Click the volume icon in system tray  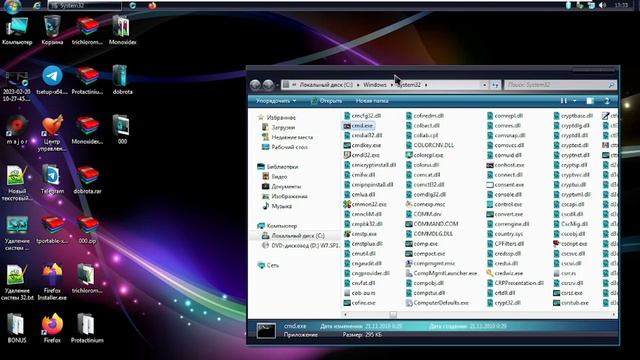[602, 5]
